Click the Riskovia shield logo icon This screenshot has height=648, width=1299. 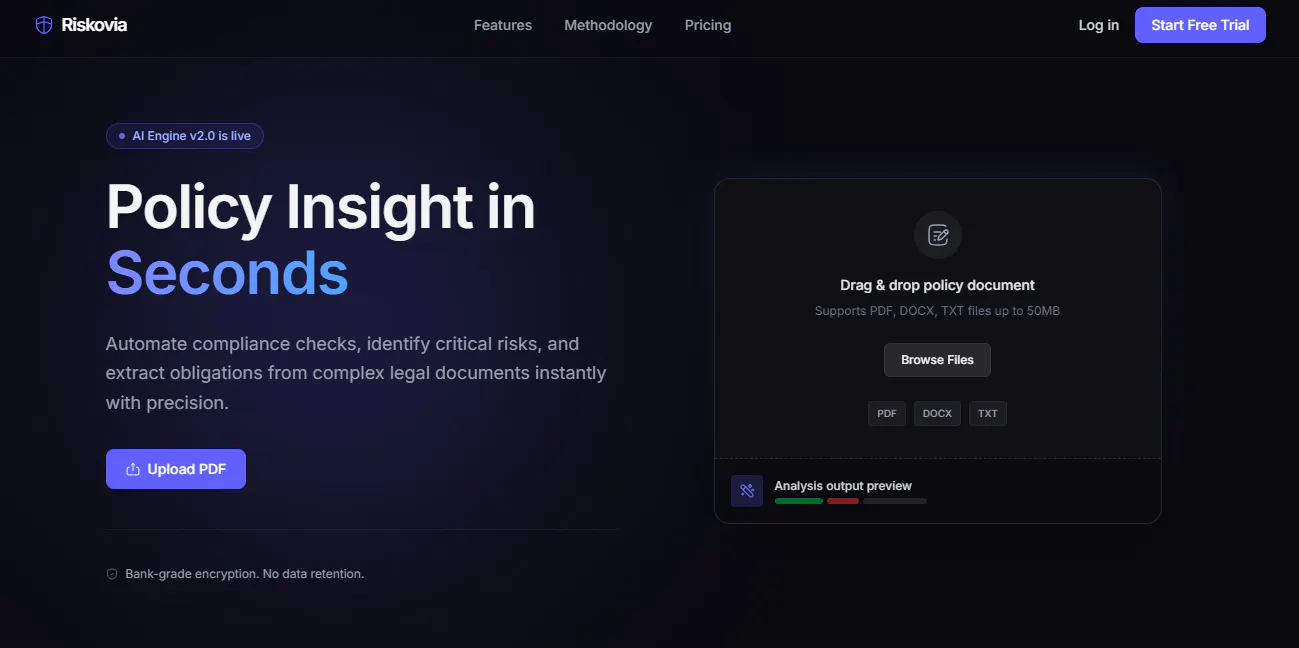click(44, 25)
